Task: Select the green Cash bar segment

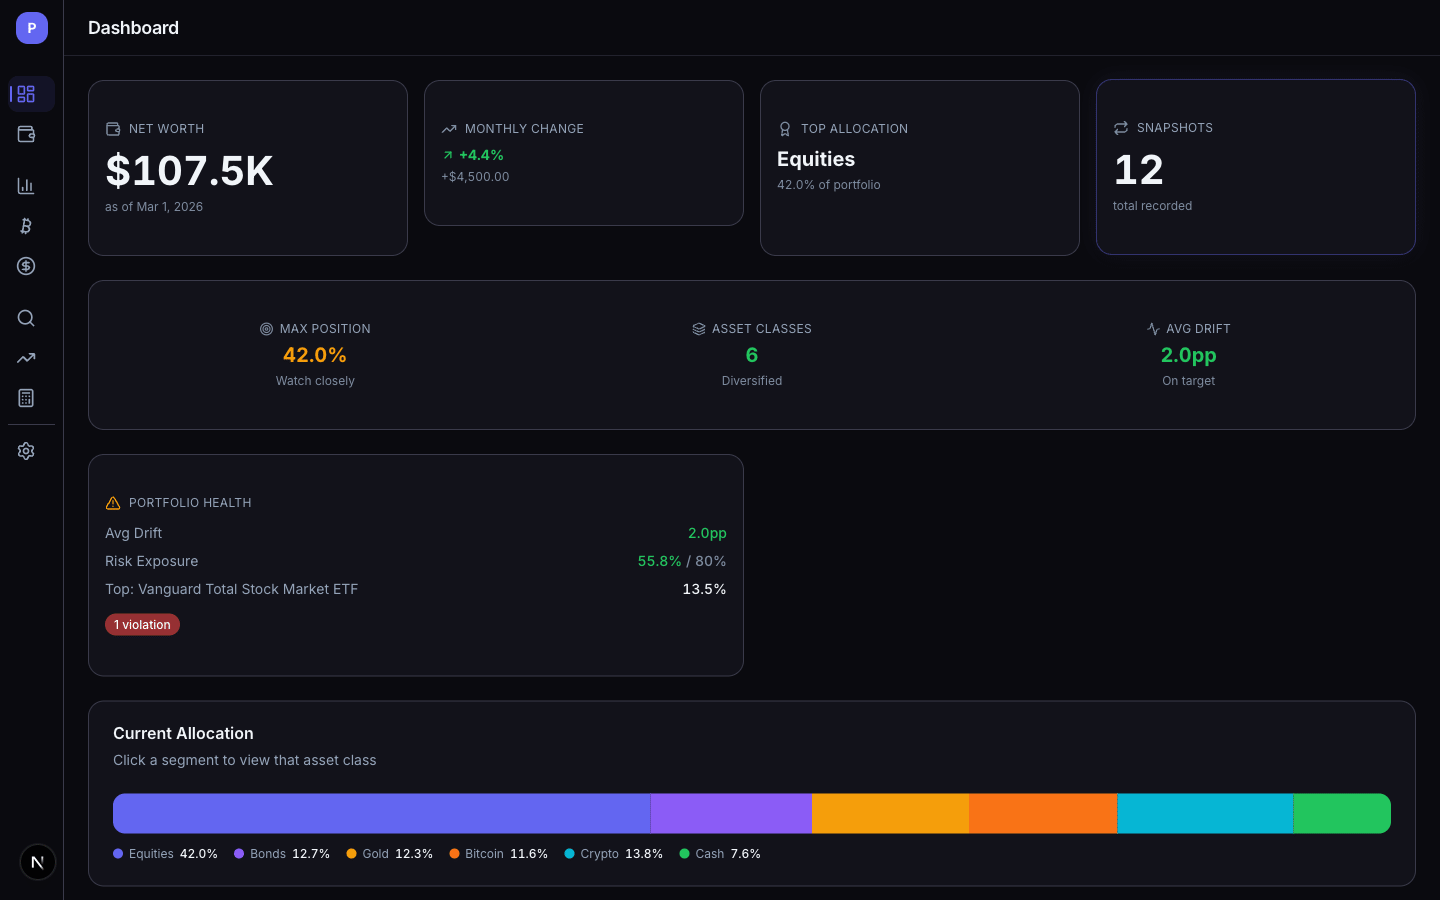Action: (1342, 813)
